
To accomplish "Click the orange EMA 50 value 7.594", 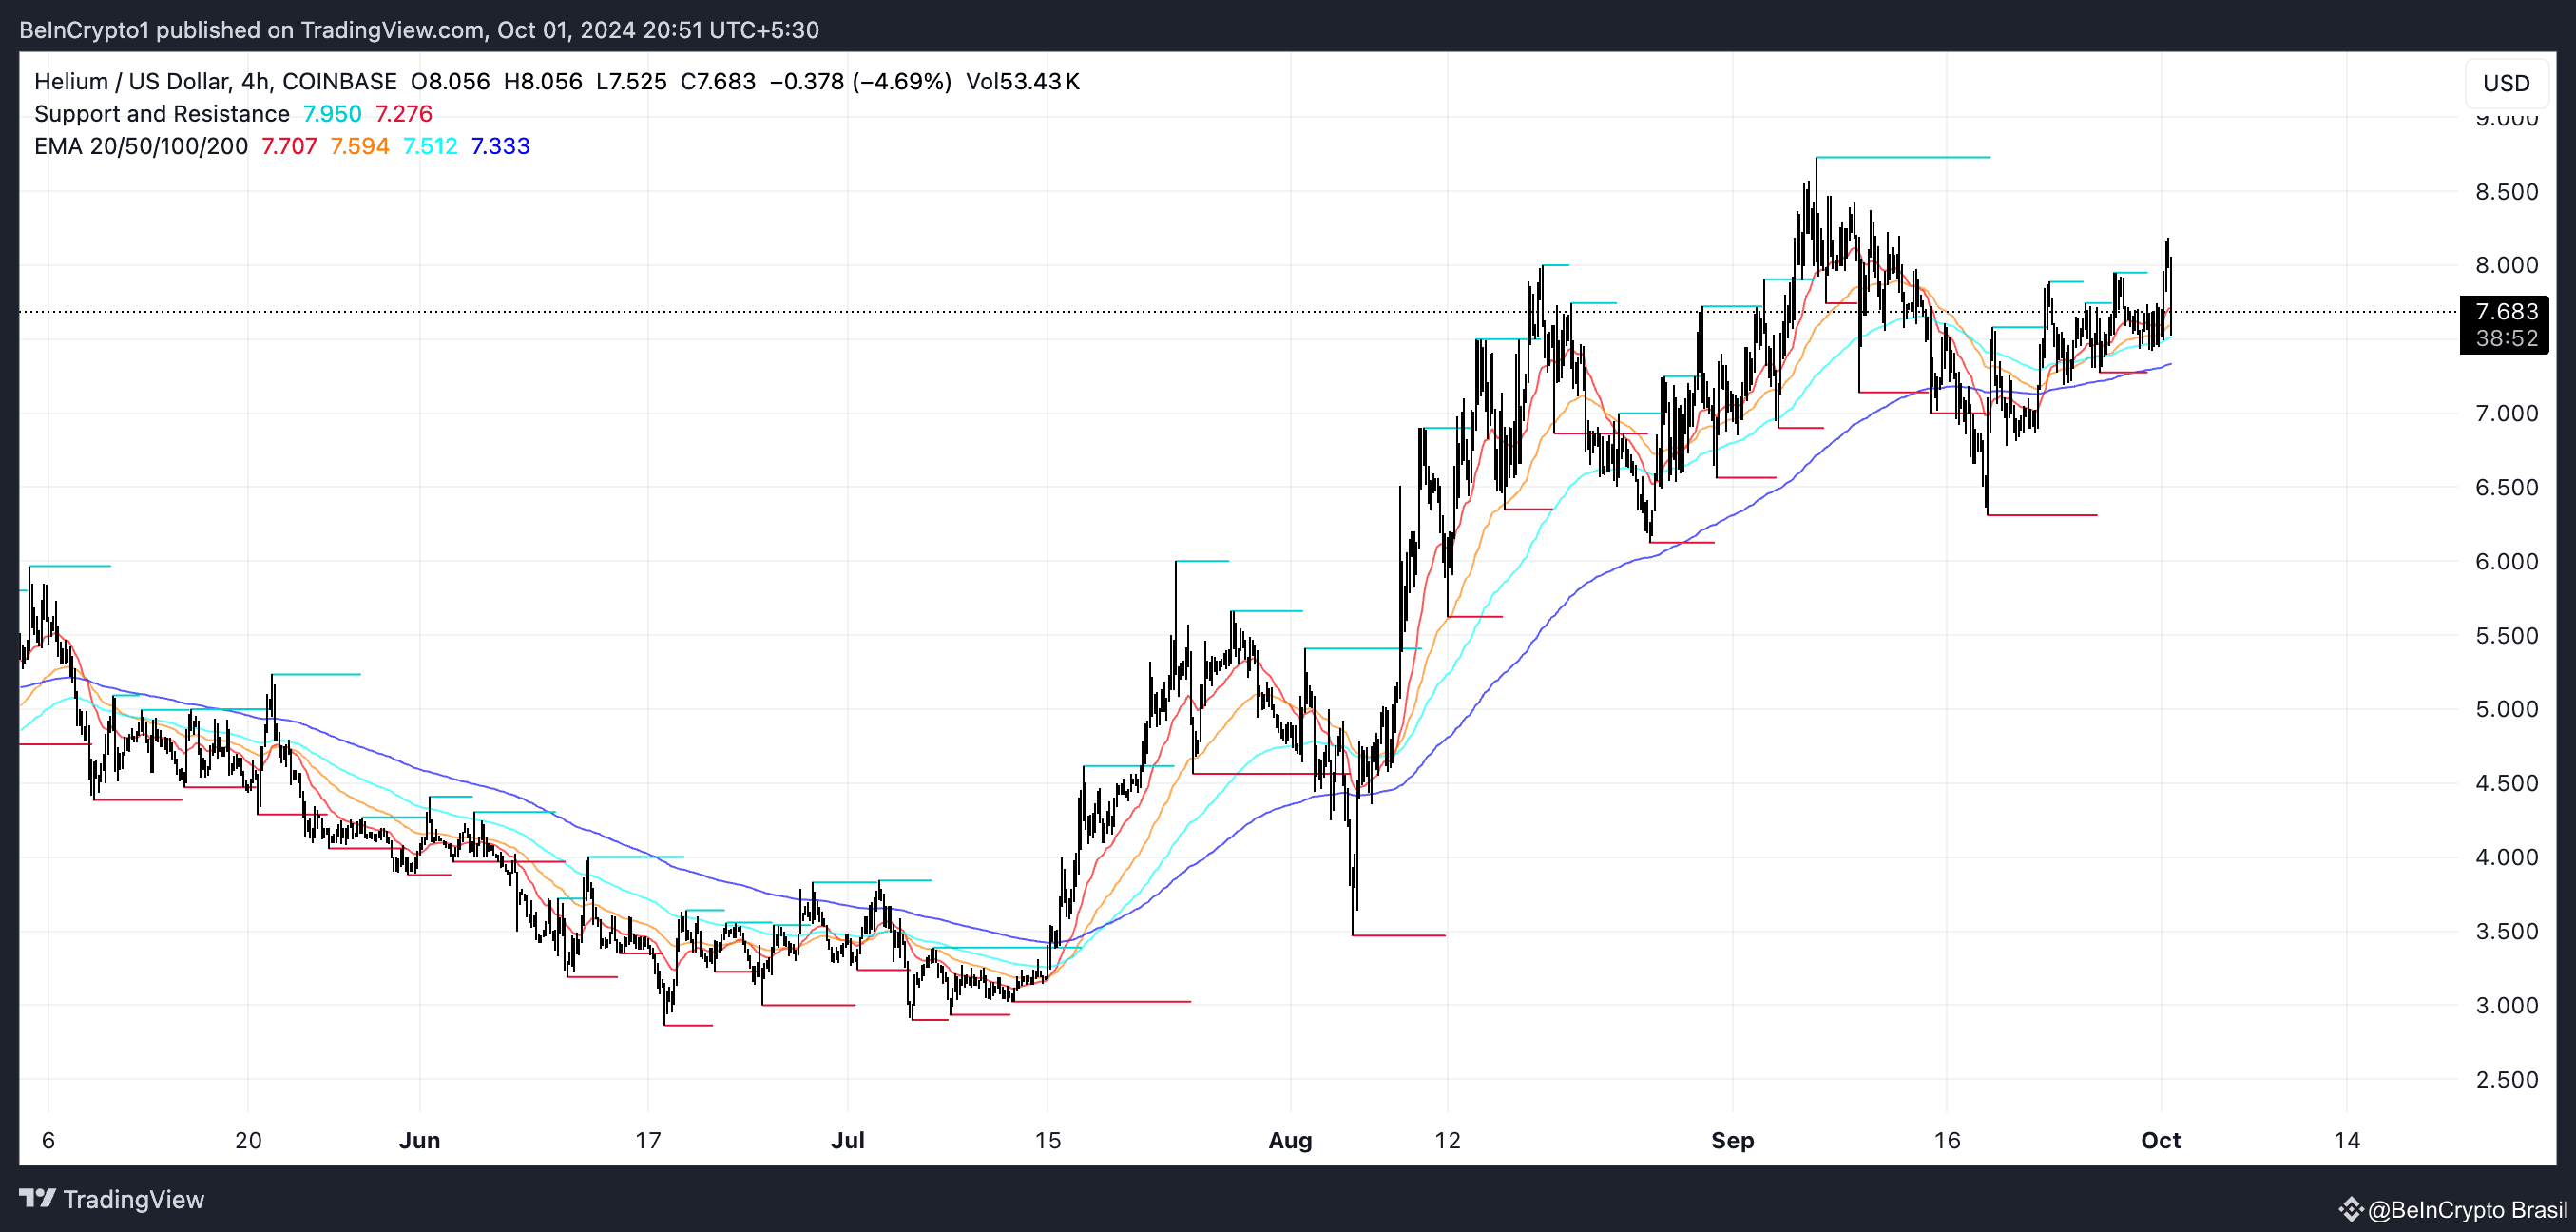I will pyautogui.click(x=359, y=146).
